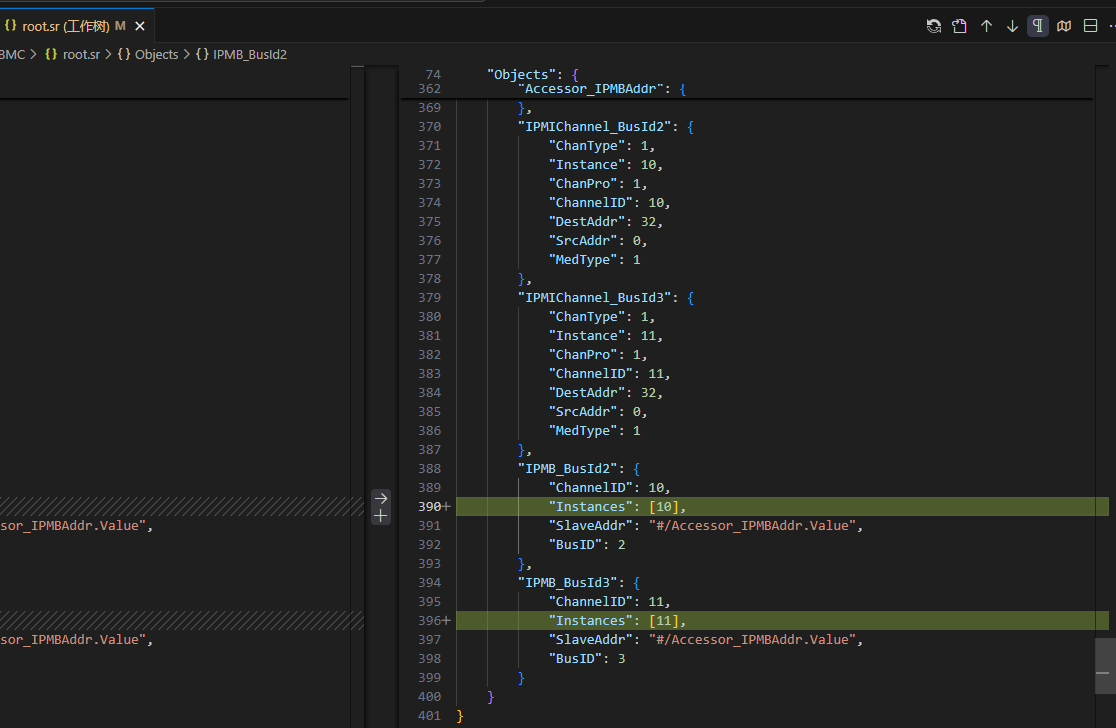Click line number 390 in the gutter
Image resolution: width=1116 pixels, height=728 pixels.
pyautogui.click(x=429, y=507)
